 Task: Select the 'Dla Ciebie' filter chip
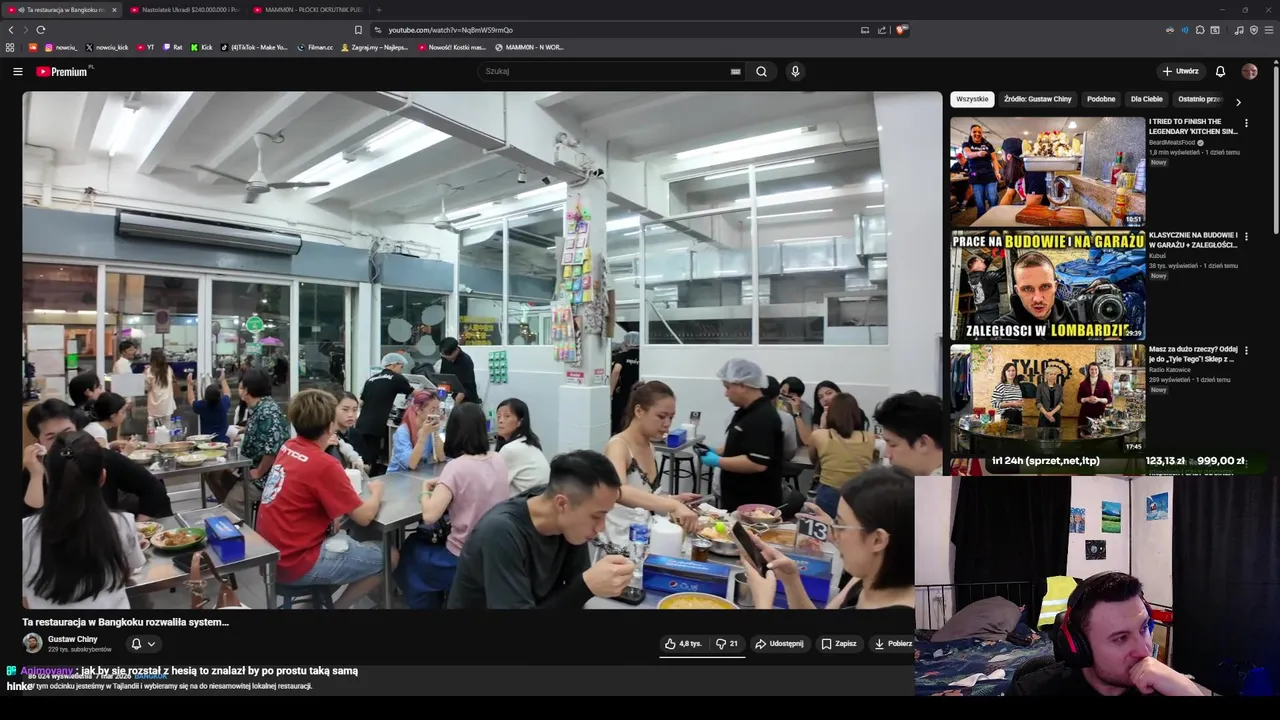pyautogui.click(x=1147, y=99)
